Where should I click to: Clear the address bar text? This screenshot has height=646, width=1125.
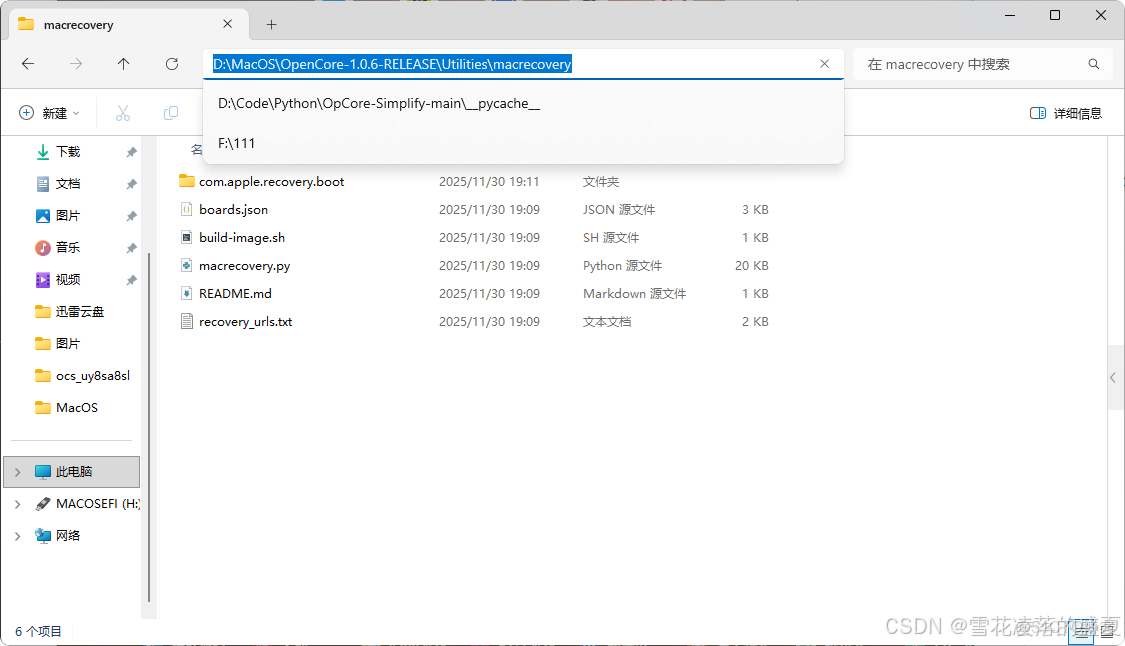[824, 64]
